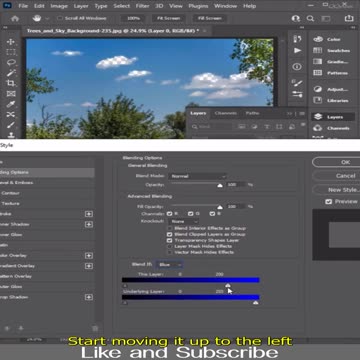Select the Crop tool

11,83
